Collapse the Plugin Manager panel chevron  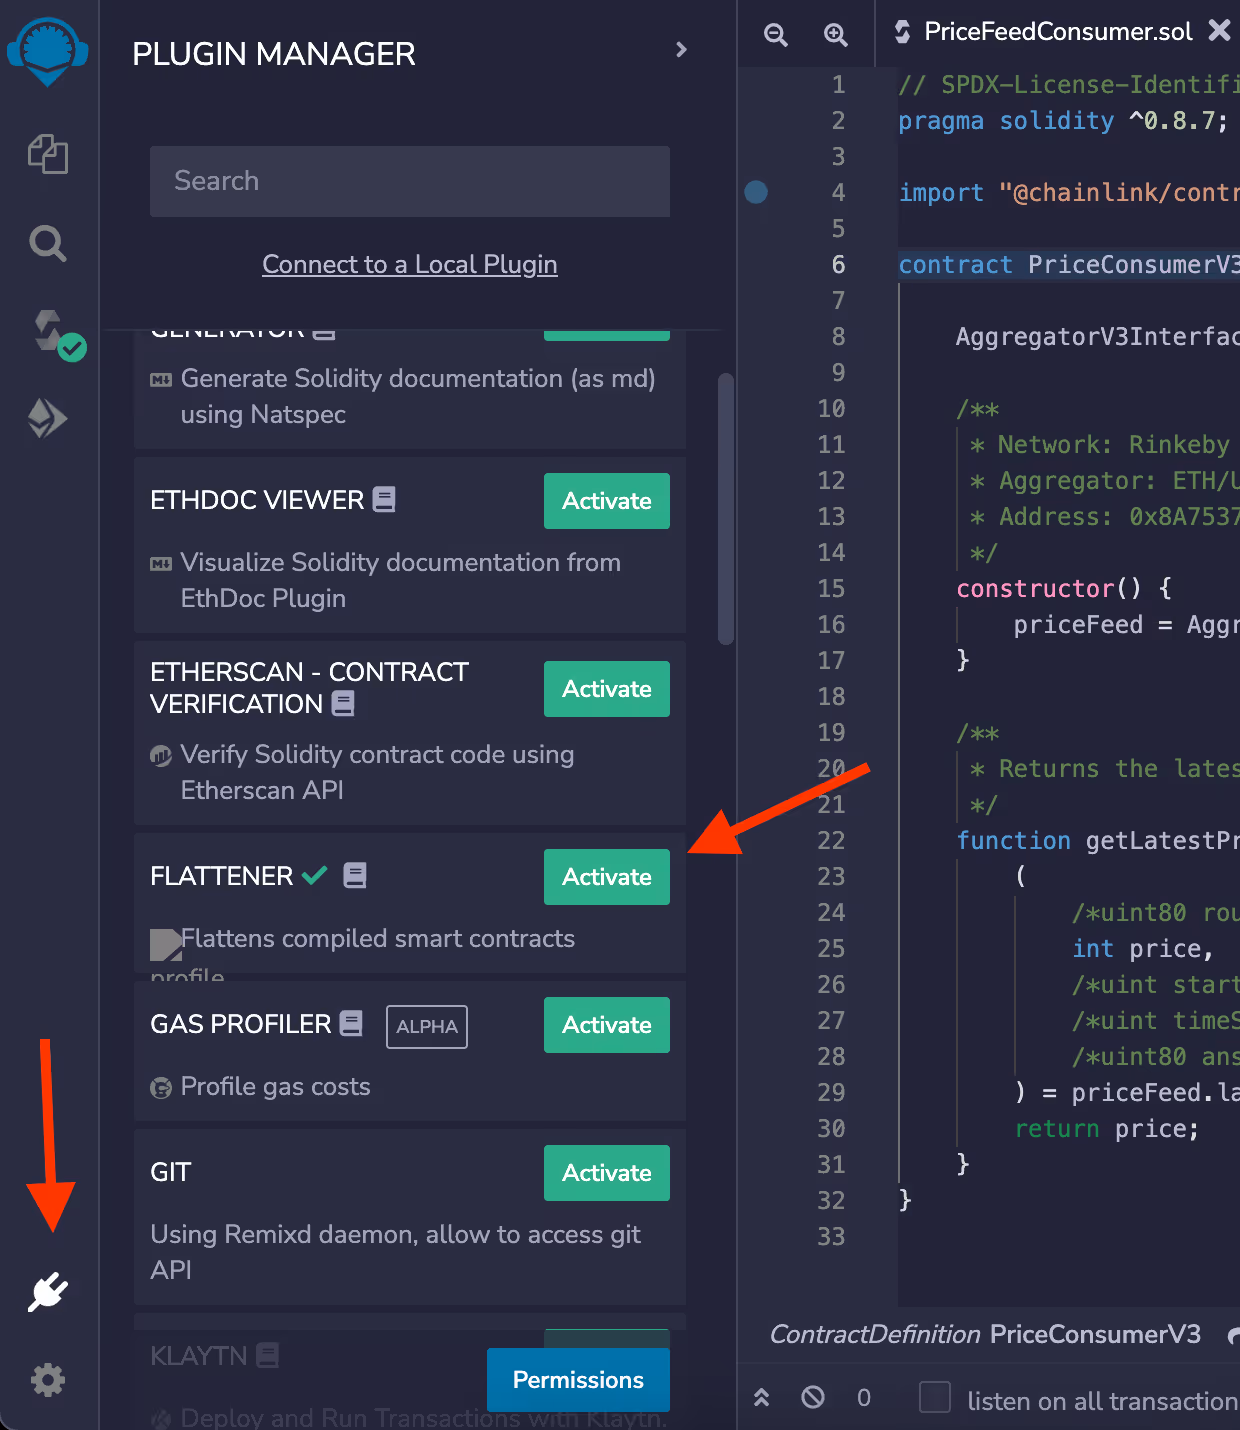tap(681, 50)
